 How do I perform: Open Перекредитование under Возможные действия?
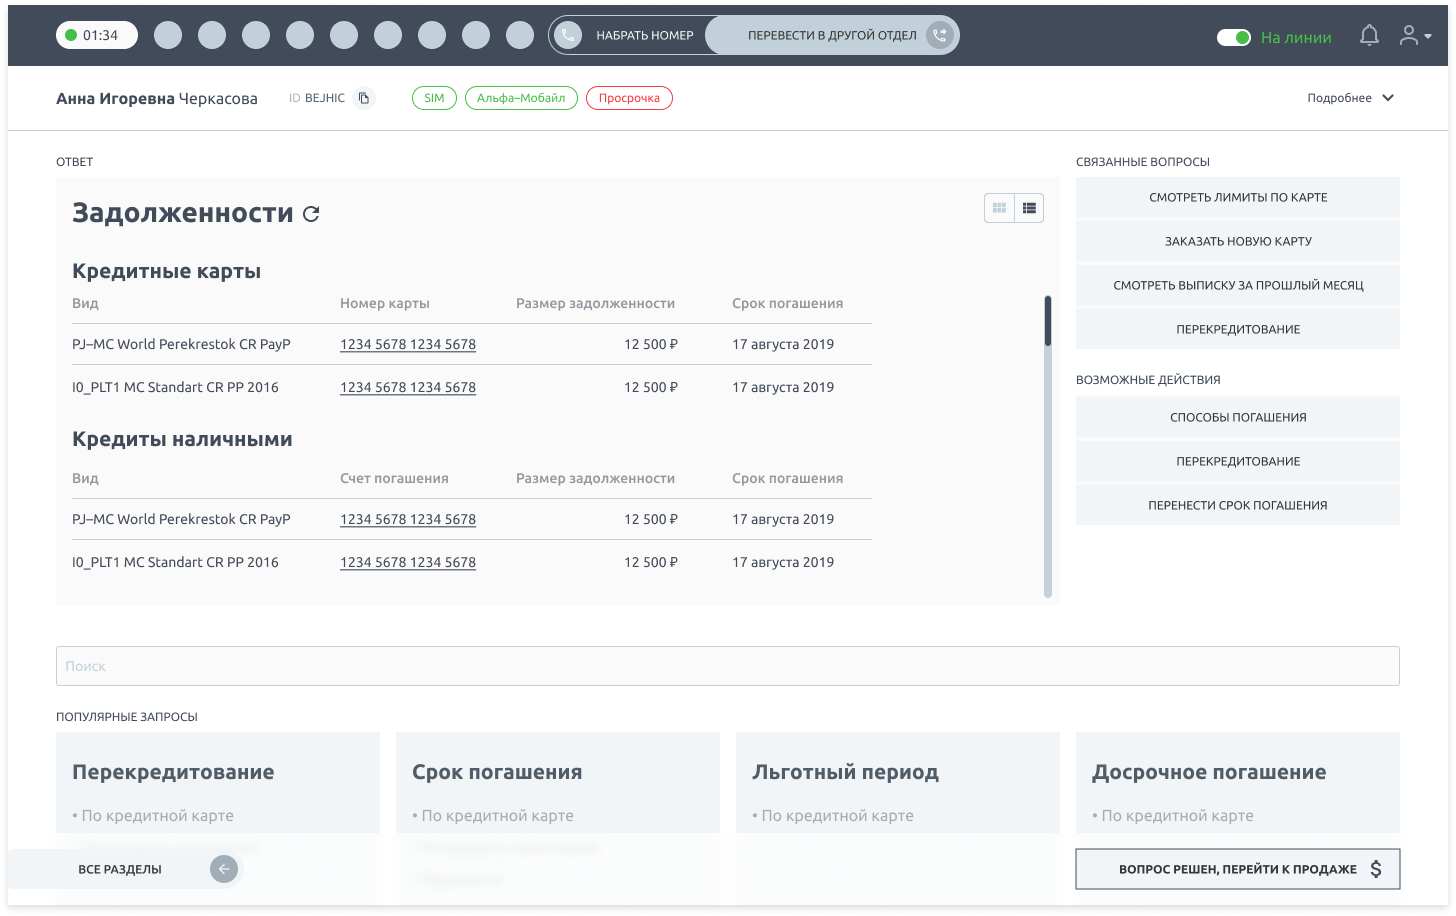pos(1238,461)
